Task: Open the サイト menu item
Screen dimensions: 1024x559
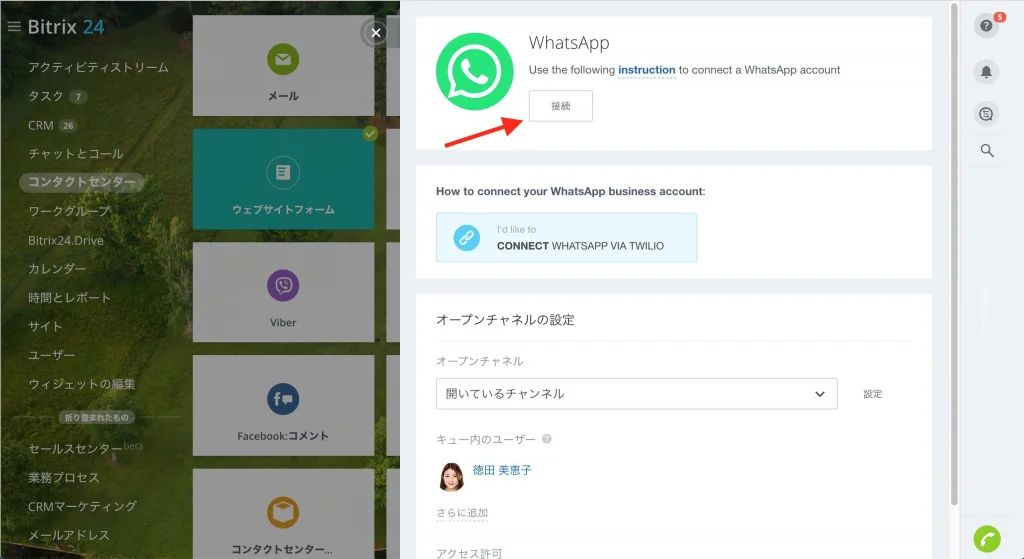Action: click(x=45, y=327)
